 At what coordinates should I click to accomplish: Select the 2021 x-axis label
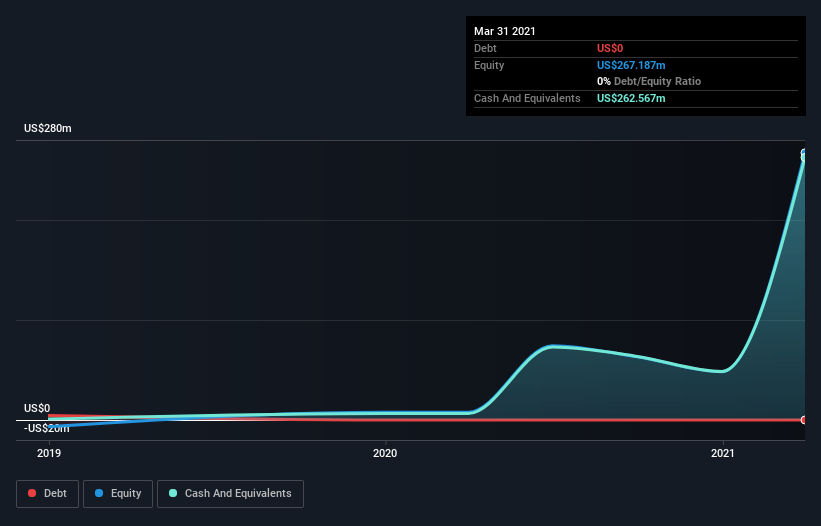click(723, 453)
